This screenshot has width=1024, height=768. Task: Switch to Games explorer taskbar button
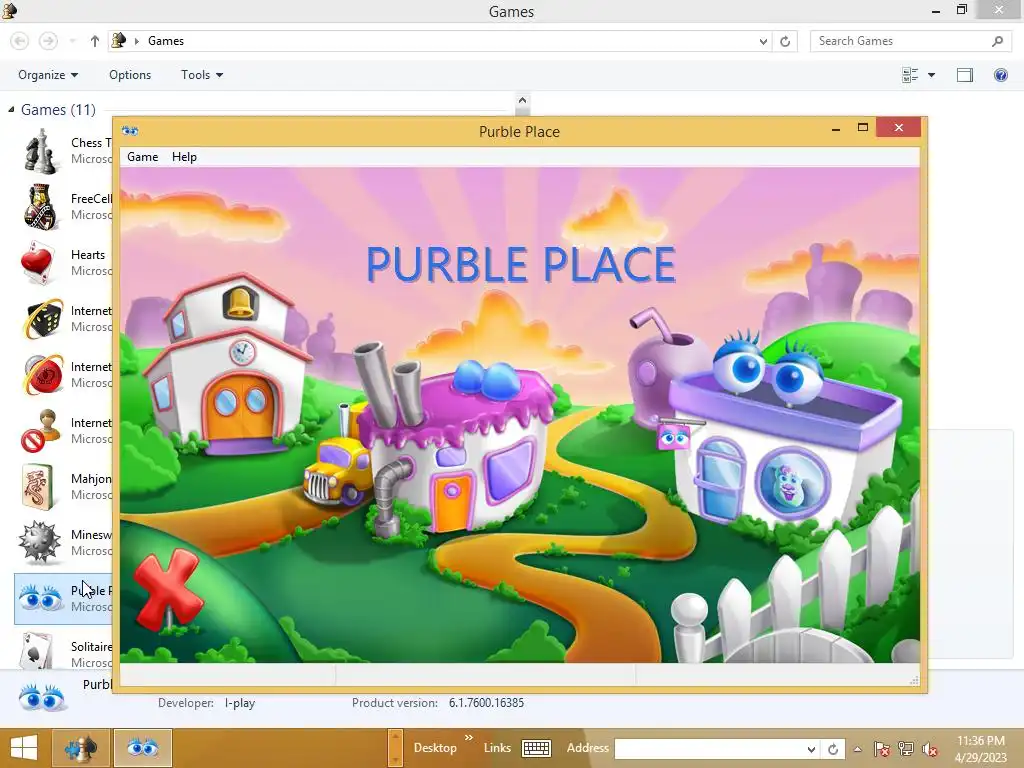[x=81, y=748]
